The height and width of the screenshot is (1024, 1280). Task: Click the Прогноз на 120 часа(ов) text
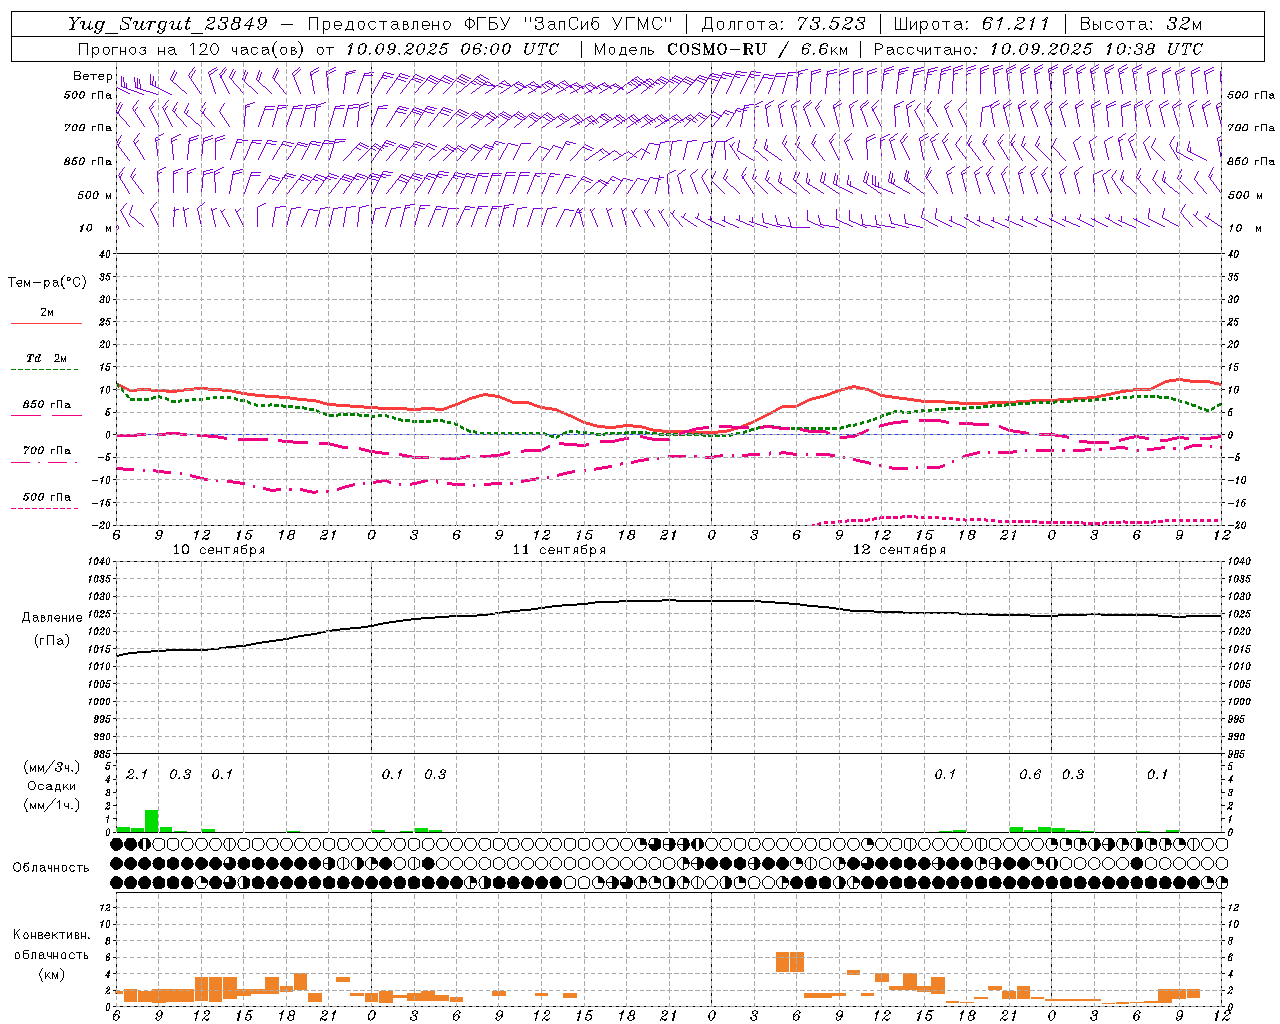[192, 49]
